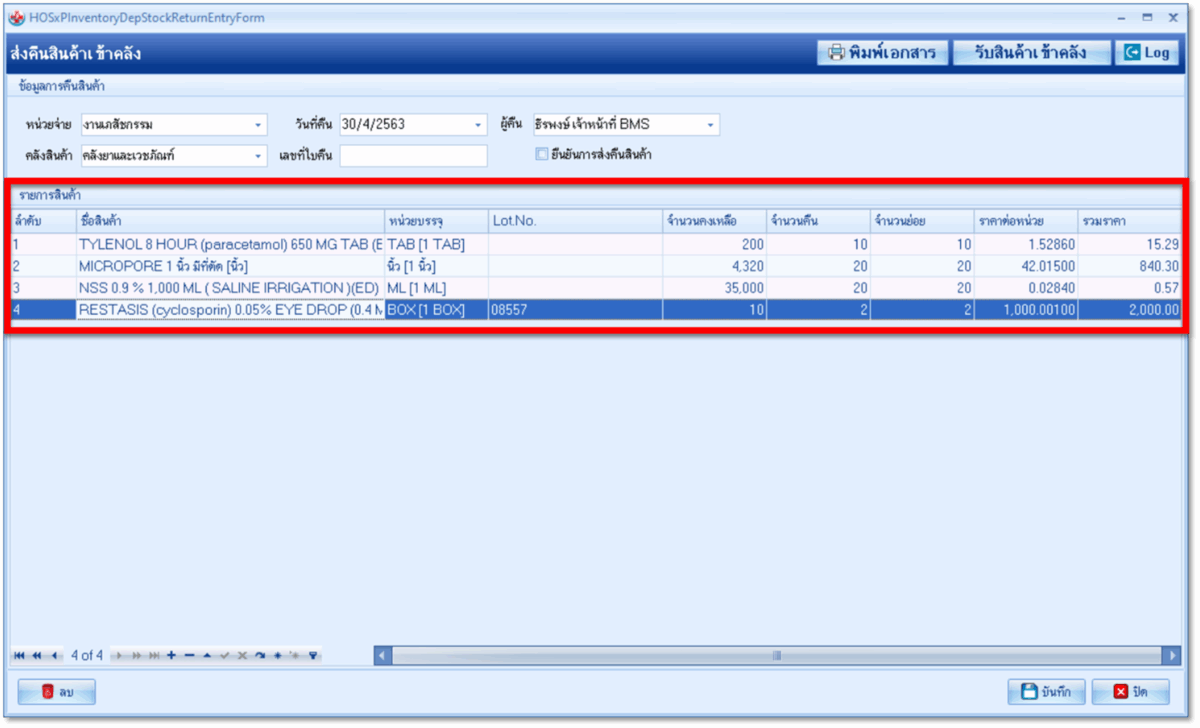Open the คลังสินค้า dropdown

[258, 156]
